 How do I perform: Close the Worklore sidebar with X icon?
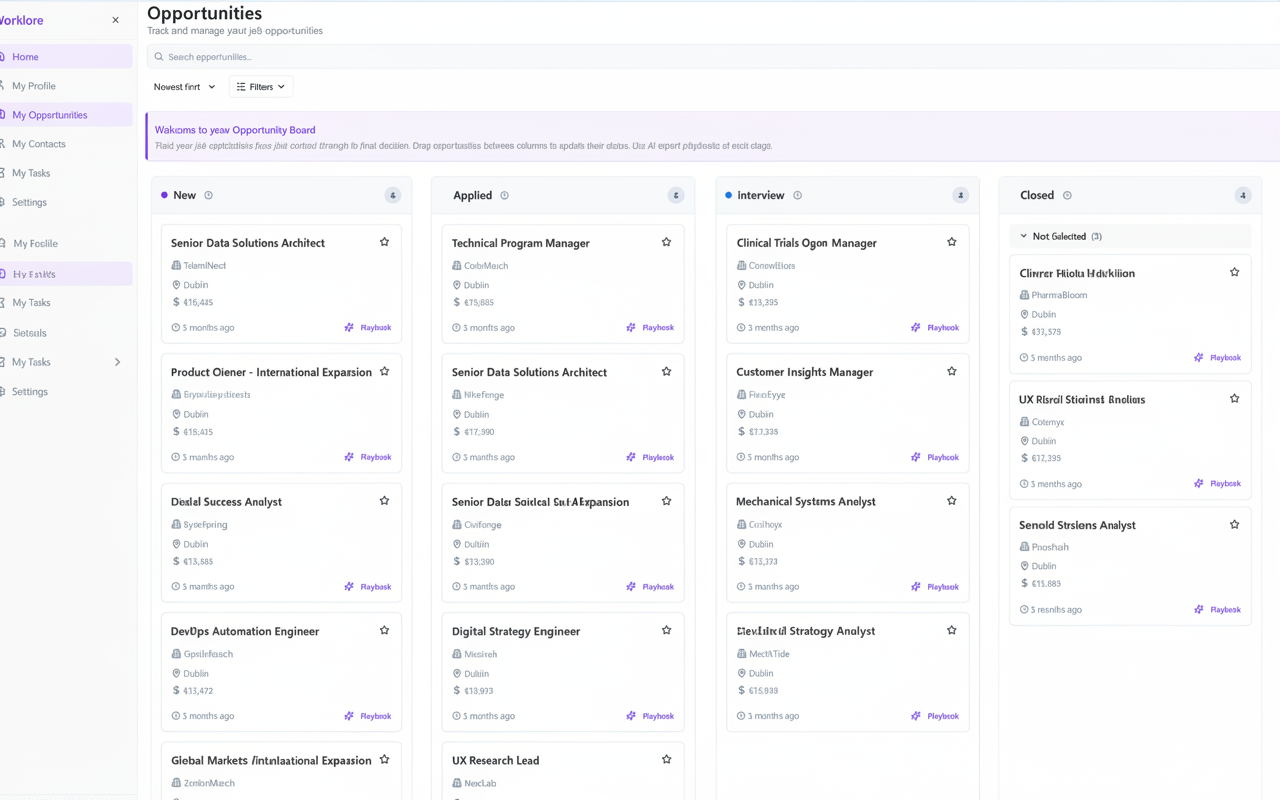click(115, 20)
